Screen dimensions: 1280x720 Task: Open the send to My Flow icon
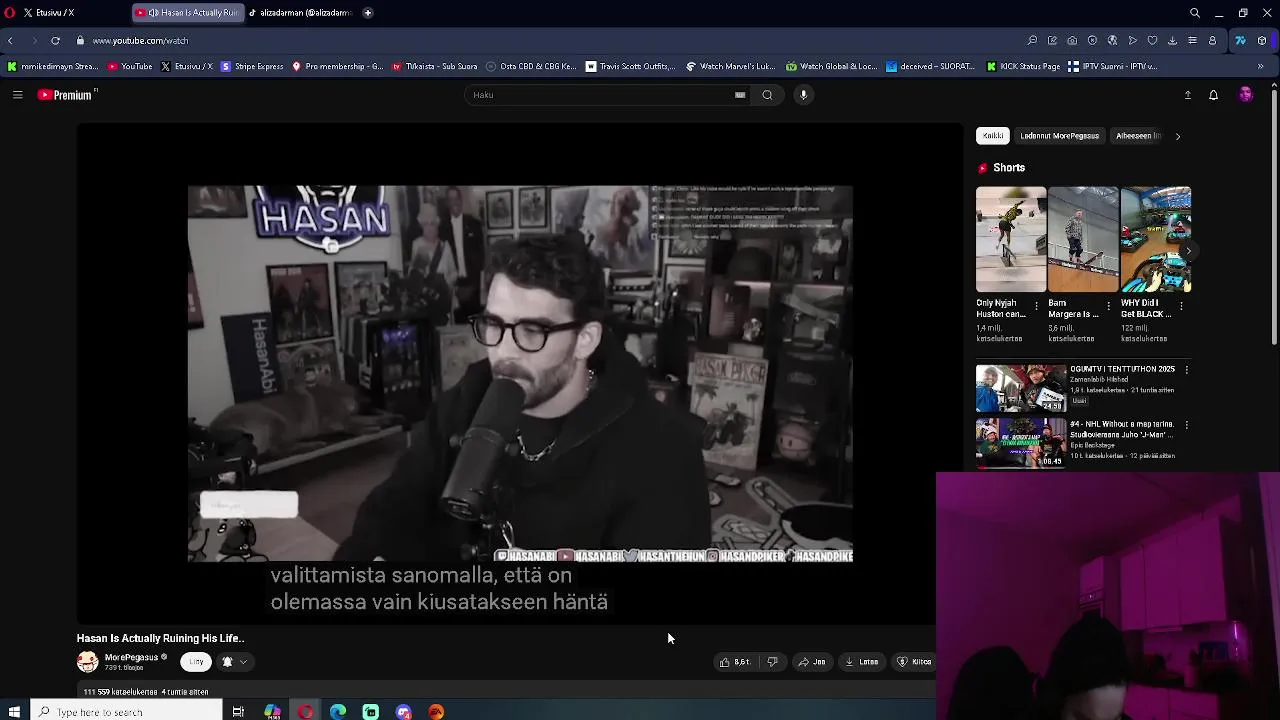(x=1132, y=41)
